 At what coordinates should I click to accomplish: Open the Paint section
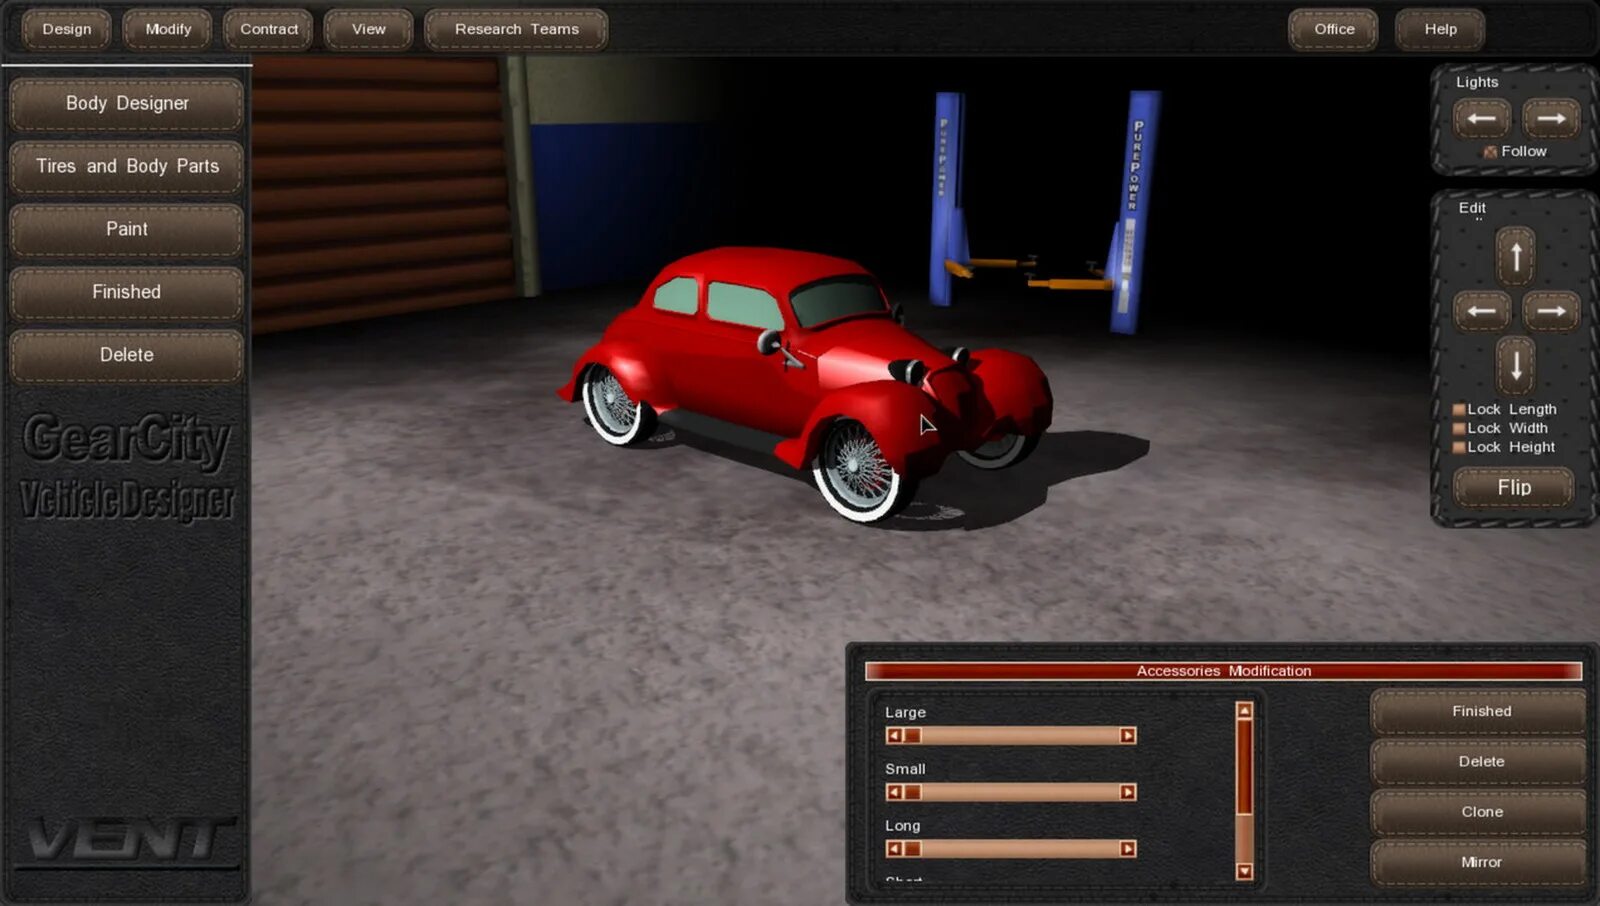pos(127,229)
